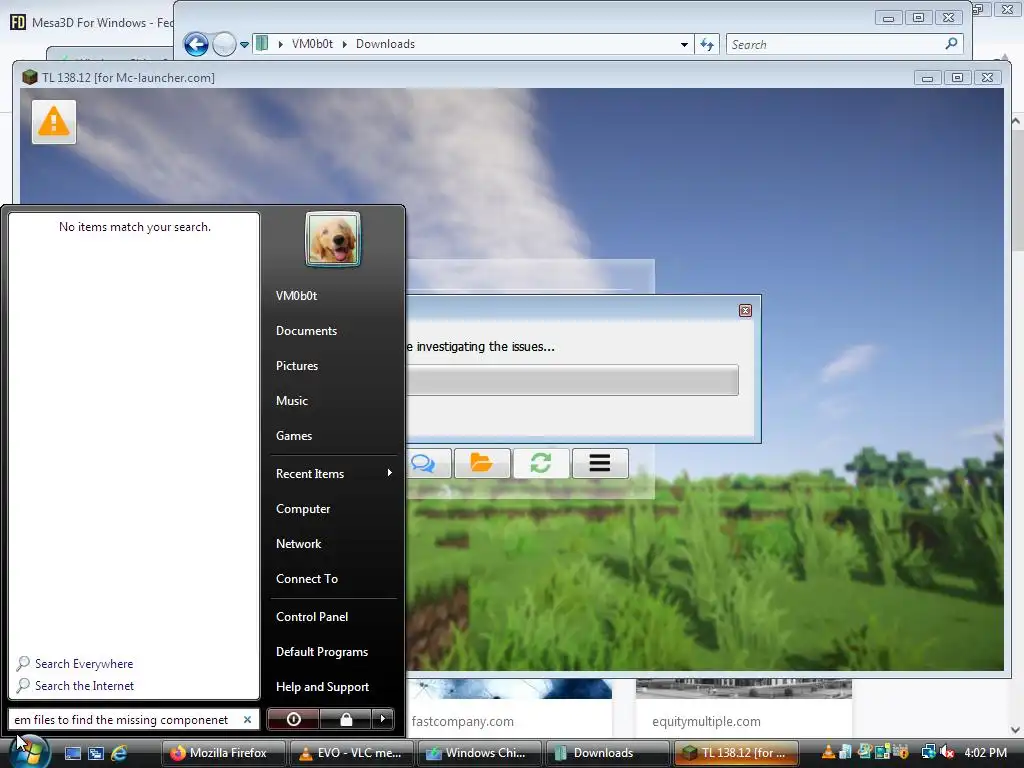Open Network from Start menu
1024x768 pixels.
coord(298,544)
